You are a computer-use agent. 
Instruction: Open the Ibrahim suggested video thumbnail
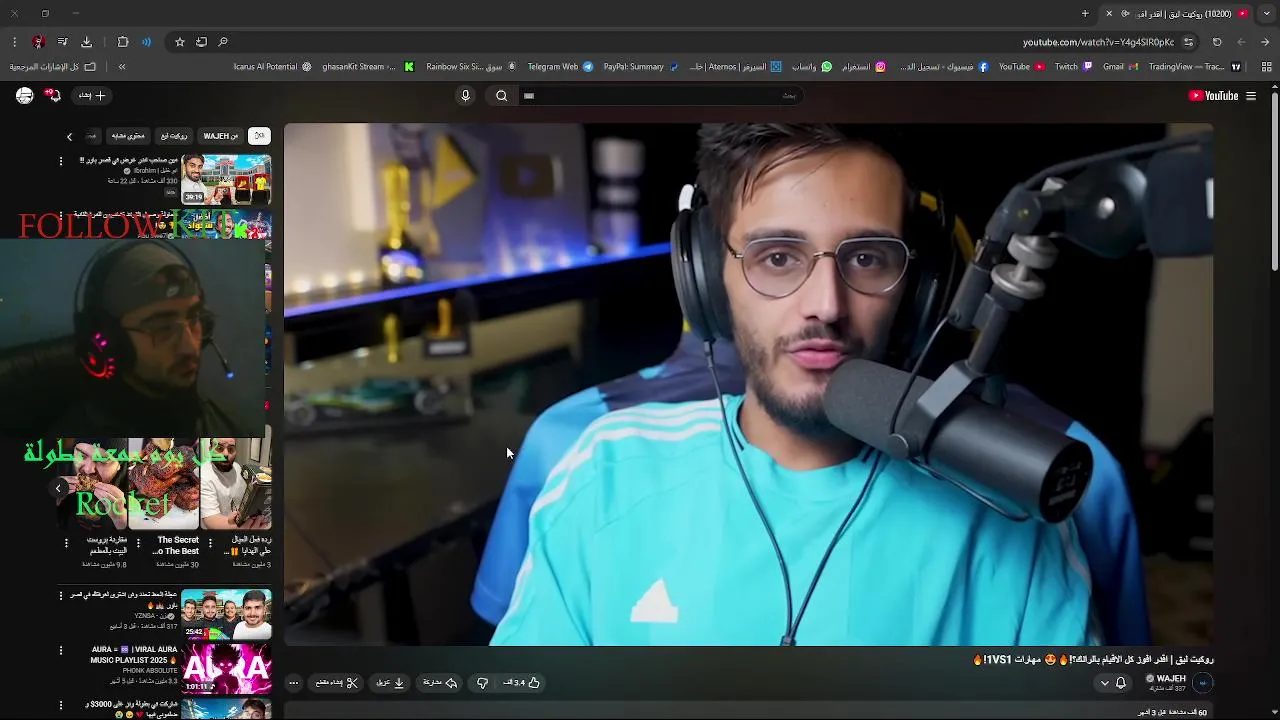226,179
